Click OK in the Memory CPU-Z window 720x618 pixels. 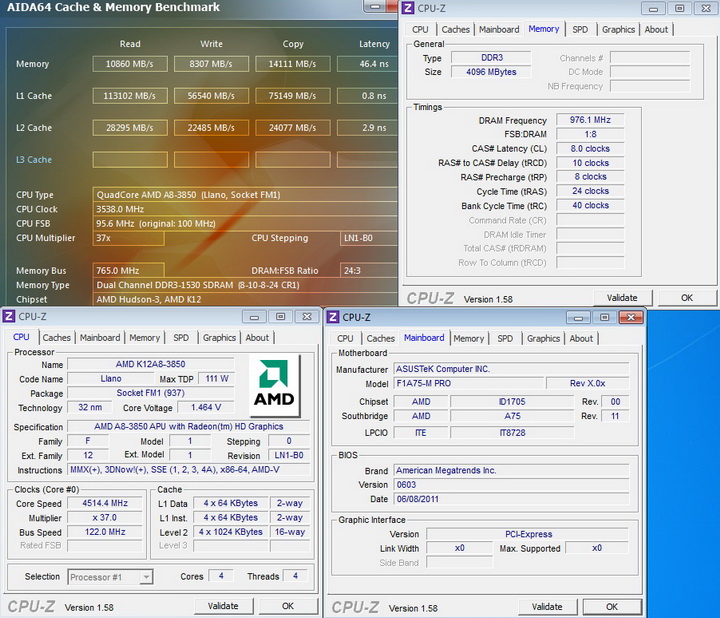[686, 298]
